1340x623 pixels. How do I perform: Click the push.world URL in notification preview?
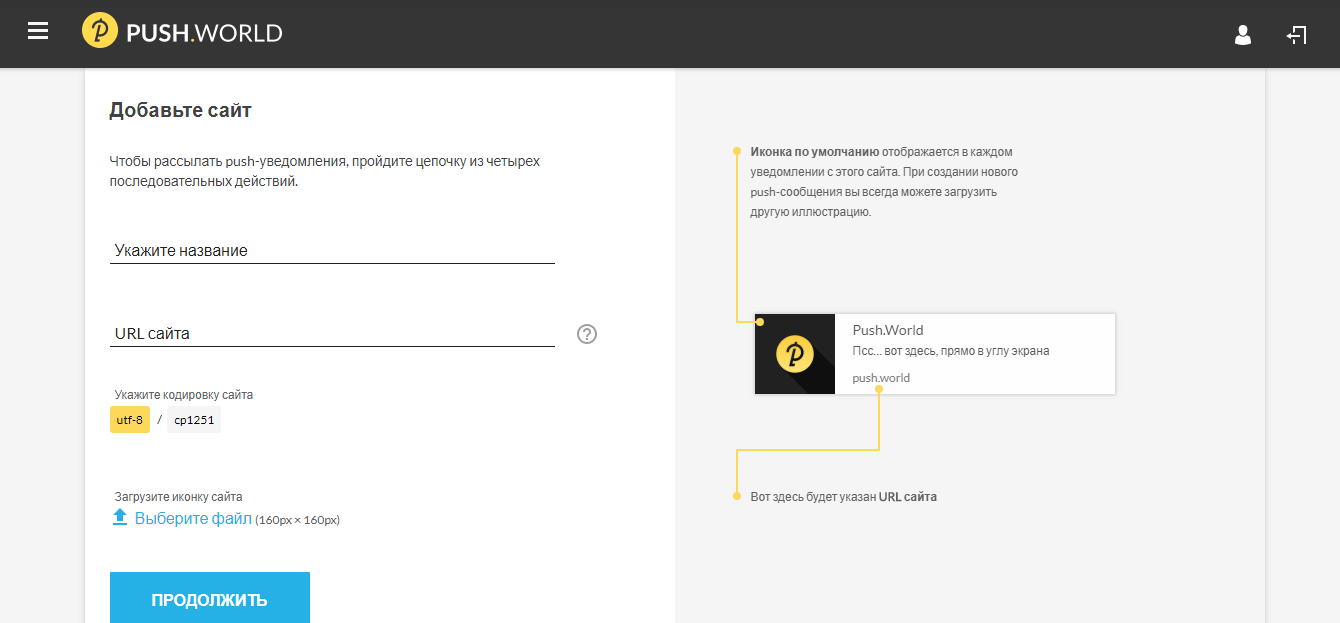881,378
